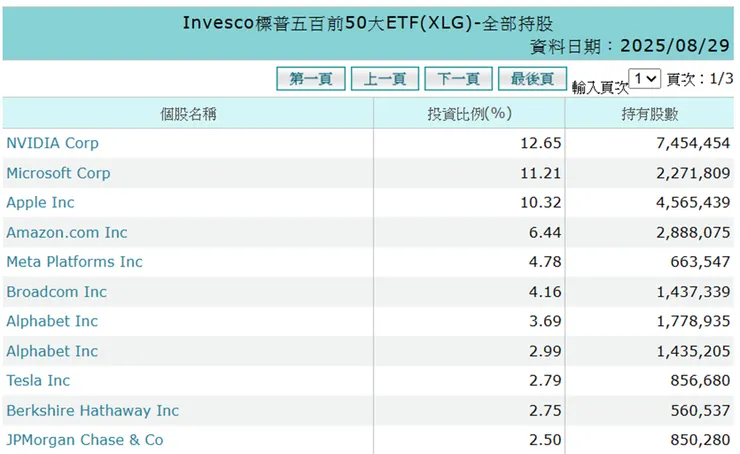Click the 頁次 1/3 page indicator
The height and width of the screenshot is (454, 740).
(700, 79)
